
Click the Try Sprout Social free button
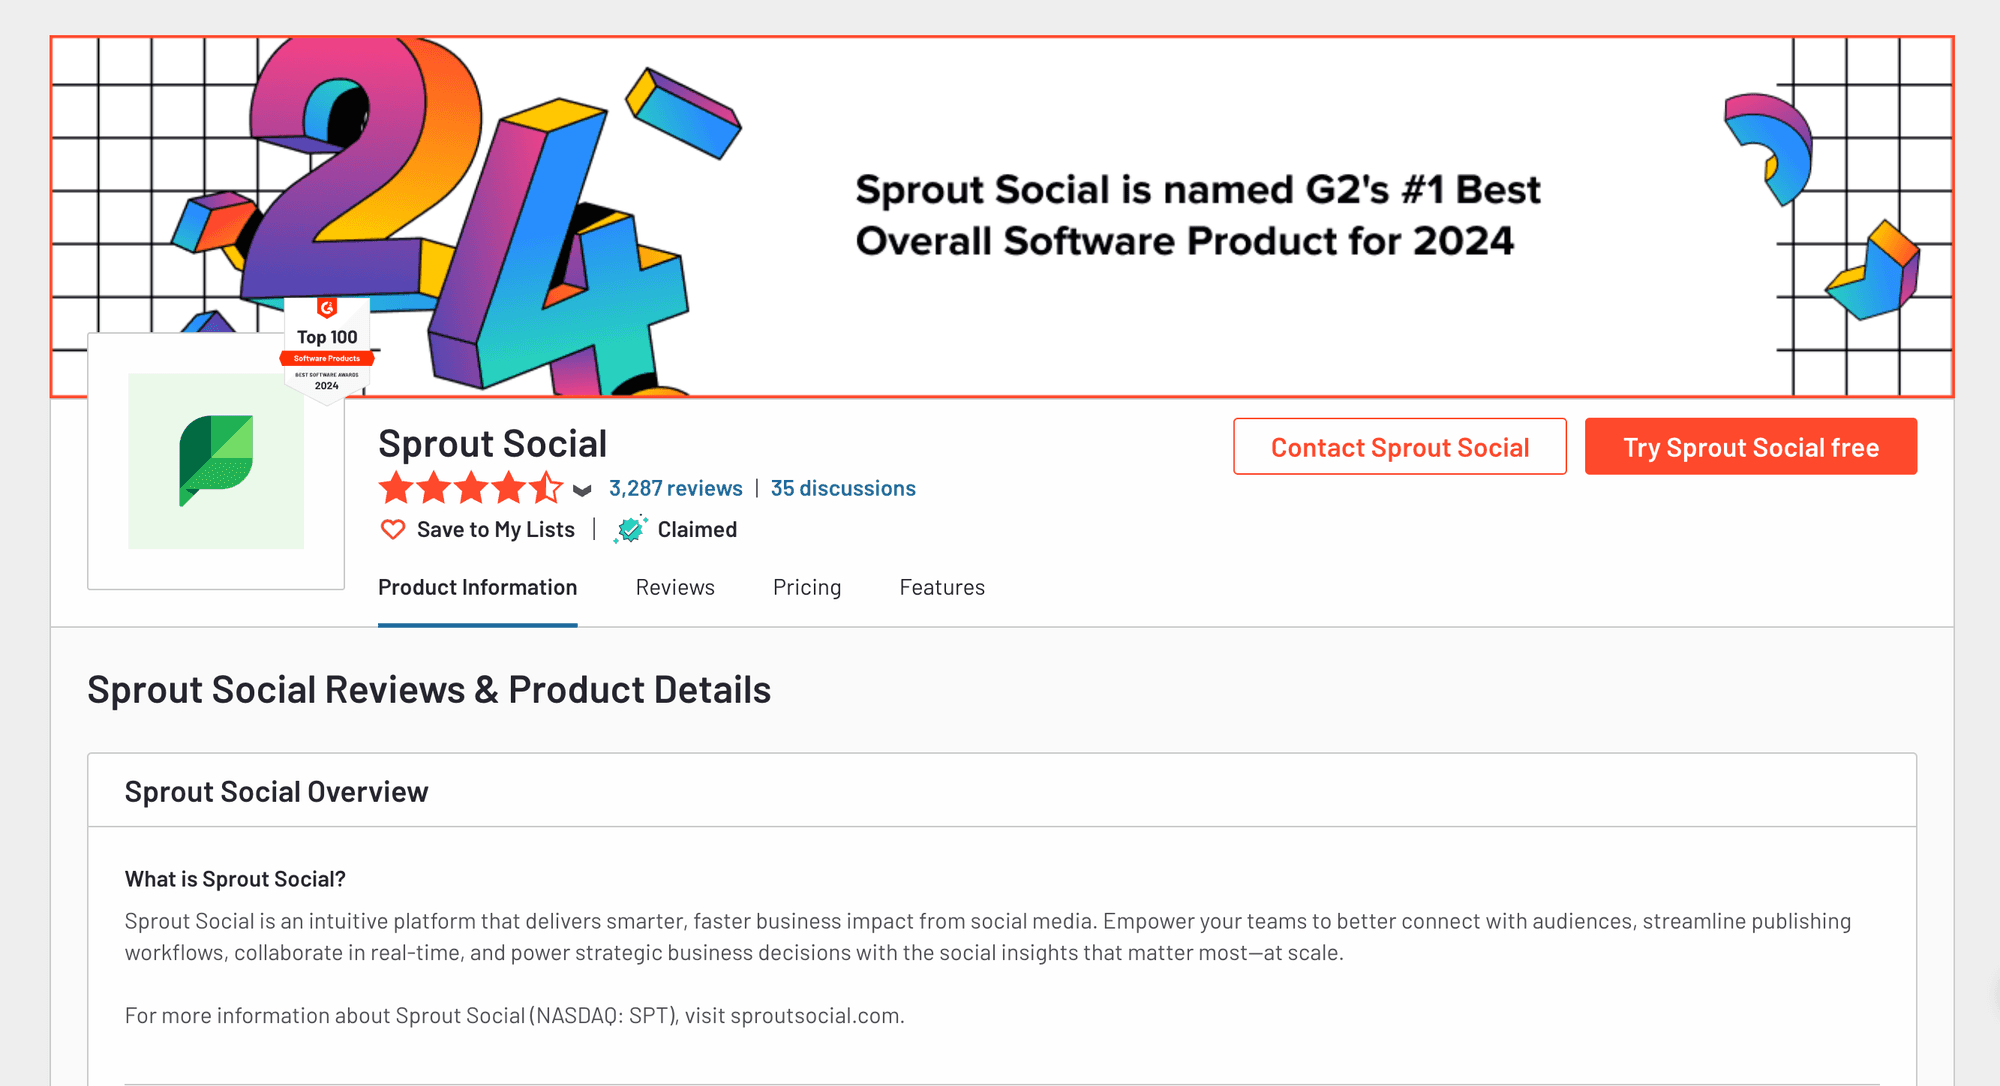click(1751, 447)
